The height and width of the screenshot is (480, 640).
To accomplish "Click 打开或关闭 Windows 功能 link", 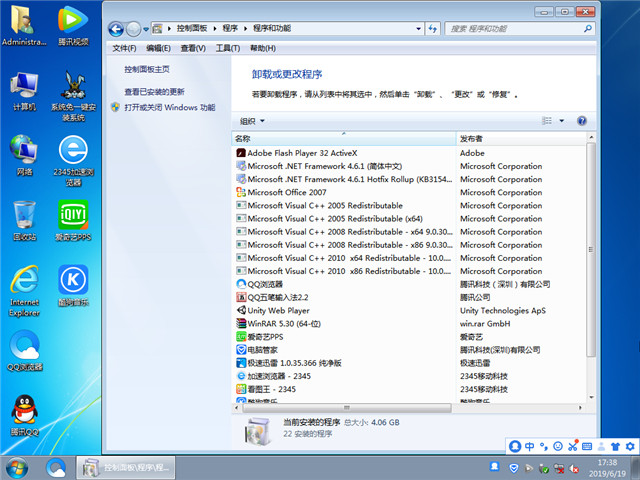I will pos(169,106).
